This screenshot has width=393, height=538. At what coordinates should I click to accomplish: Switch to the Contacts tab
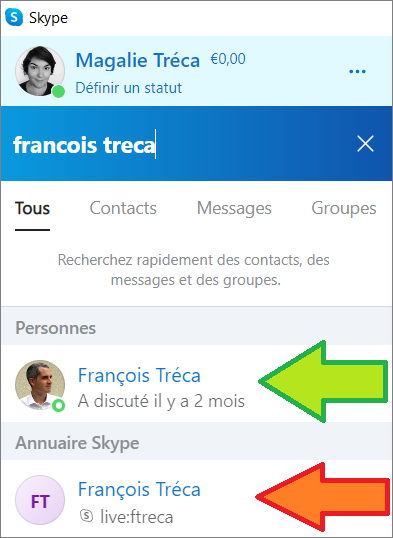coord(123,208)
